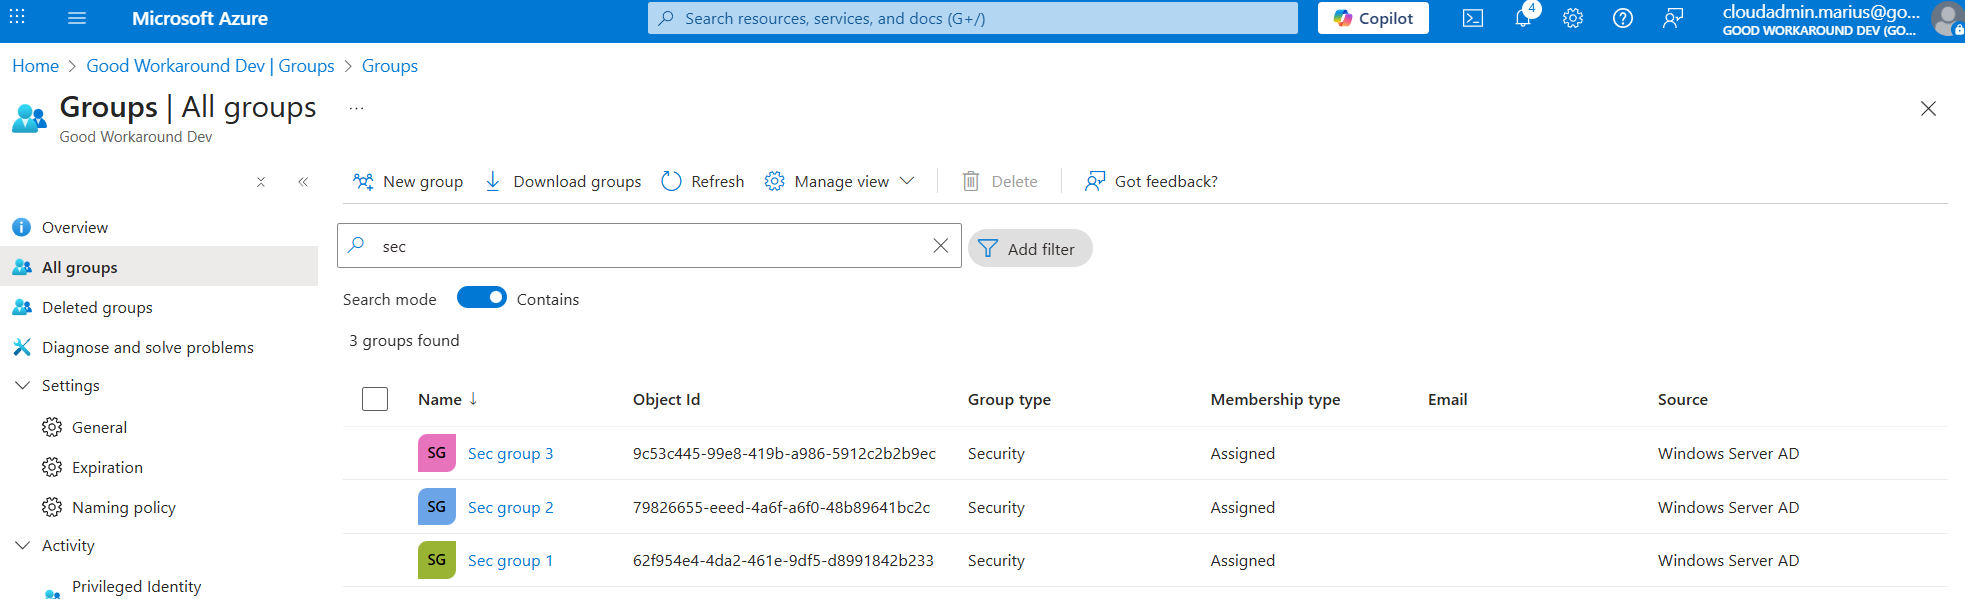
Task: Open the Cloud Shell terminal icon
Action: pyautogui.click(x=1472, y=18)
